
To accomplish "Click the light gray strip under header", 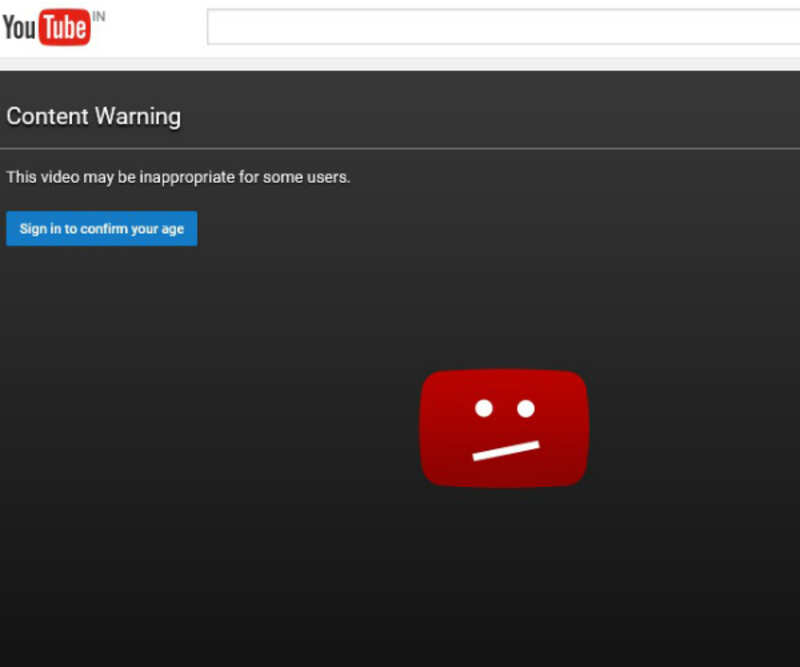I will (400, 64).
